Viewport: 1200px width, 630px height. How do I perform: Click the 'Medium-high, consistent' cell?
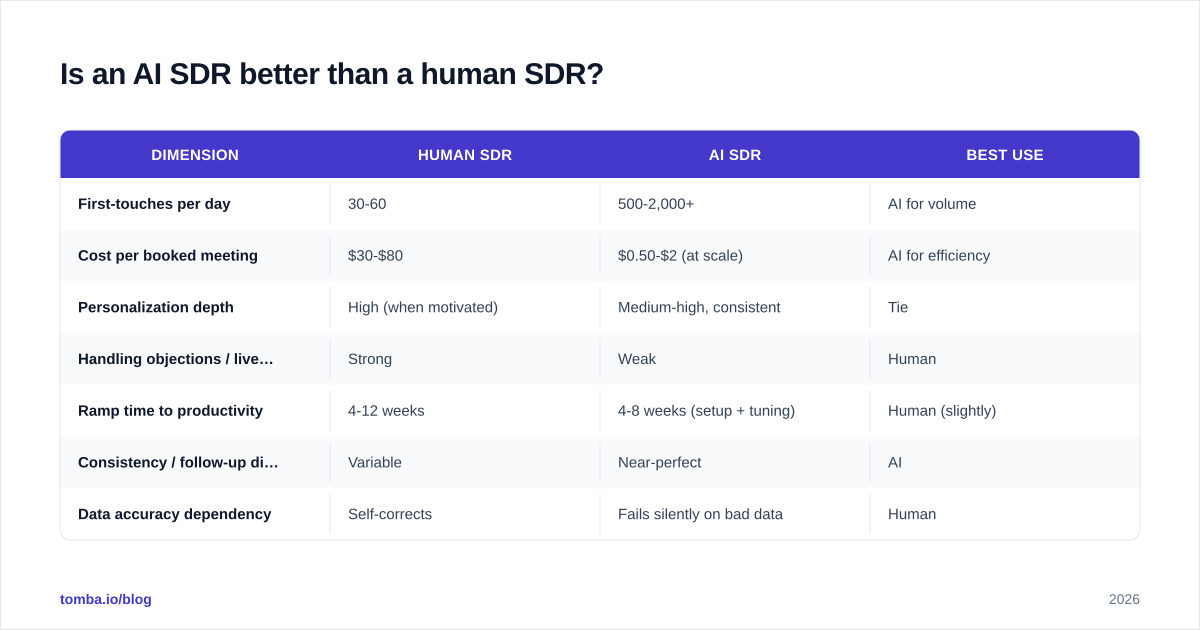coord(699,307)
